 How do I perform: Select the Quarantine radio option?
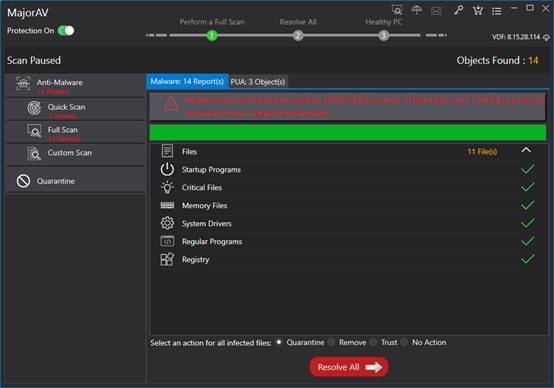[279, 342]
